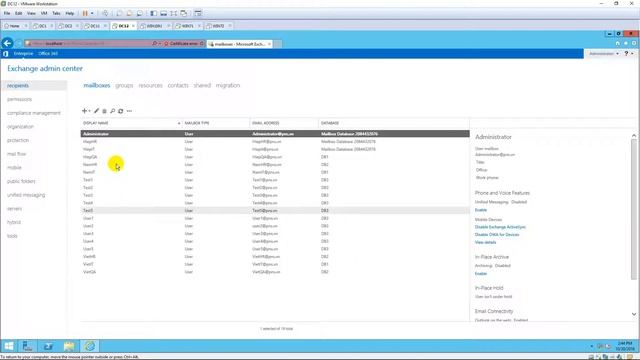Image resolution: width=640 pixels, height=360 pixels.
Task: Open the dropdown arrow next to the plus icon
Action: tap(89, 111)
